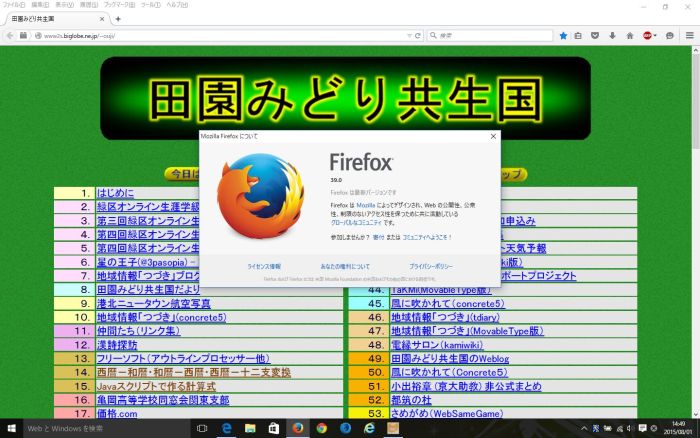Open Task View on the taskbar
This screenshot has width=700, height=438.
click(x=202, y=428)
